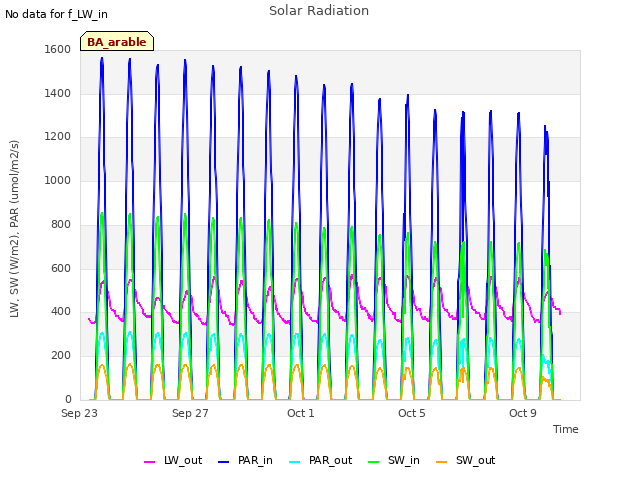Image resolution: width=640 pixels, height=480 pixels.
Task: Click the 0 y-axis tick label
Action: pos(68,399)
